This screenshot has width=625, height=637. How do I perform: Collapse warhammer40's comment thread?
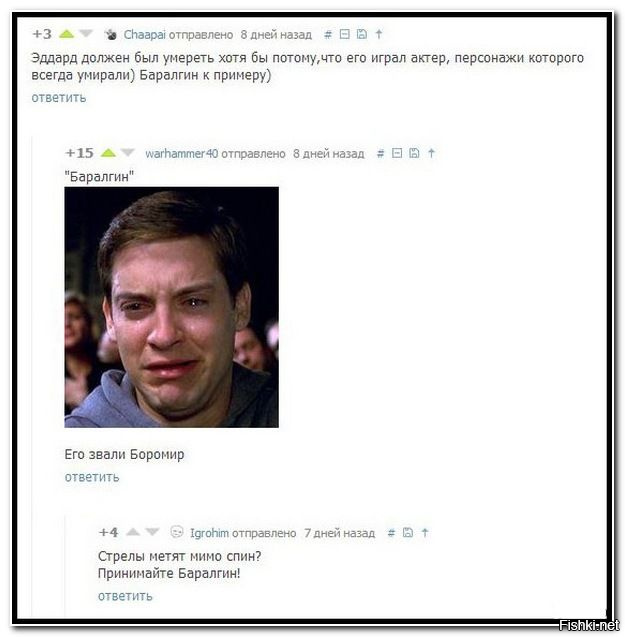pos(397,153)
